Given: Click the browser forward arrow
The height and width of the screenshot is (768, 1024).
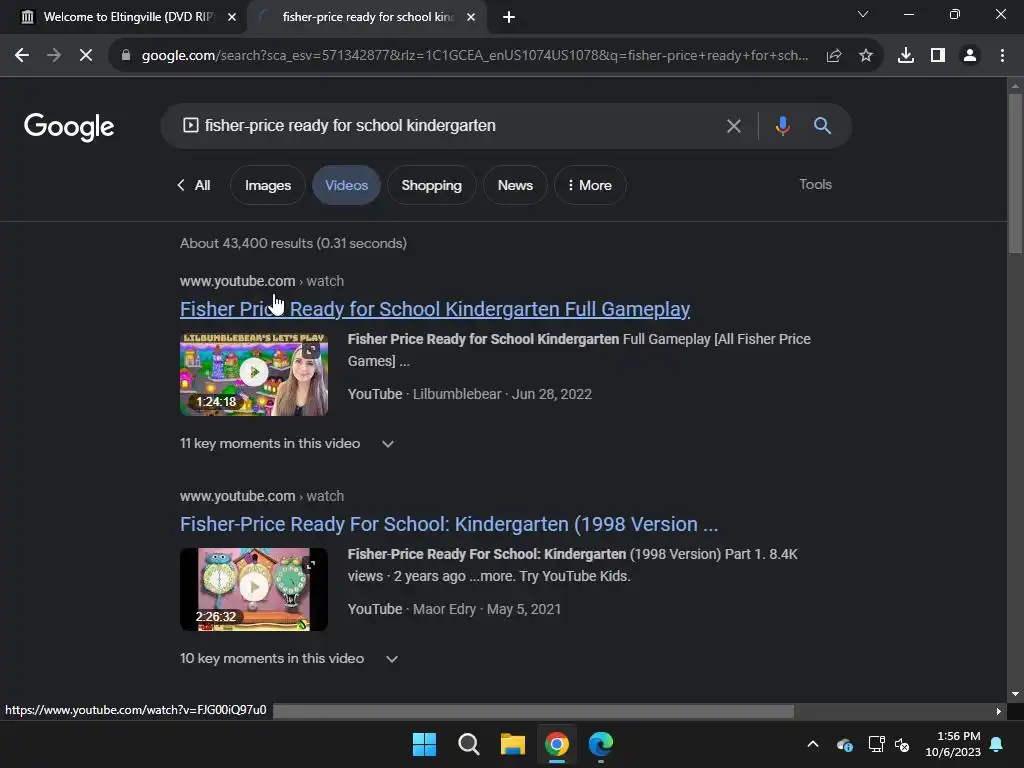Looking at the screenshot, I should [x=54, y=56].
